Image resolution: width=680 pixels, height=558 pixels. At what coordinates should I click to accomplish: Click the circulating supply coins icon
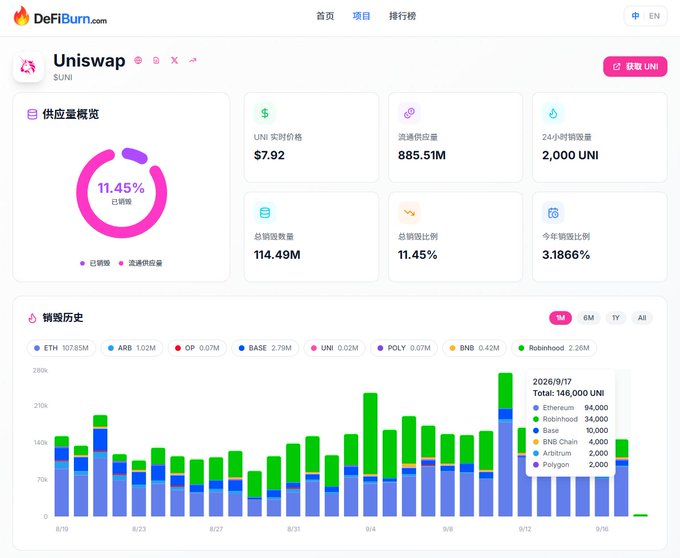click(x=409, y=113)
